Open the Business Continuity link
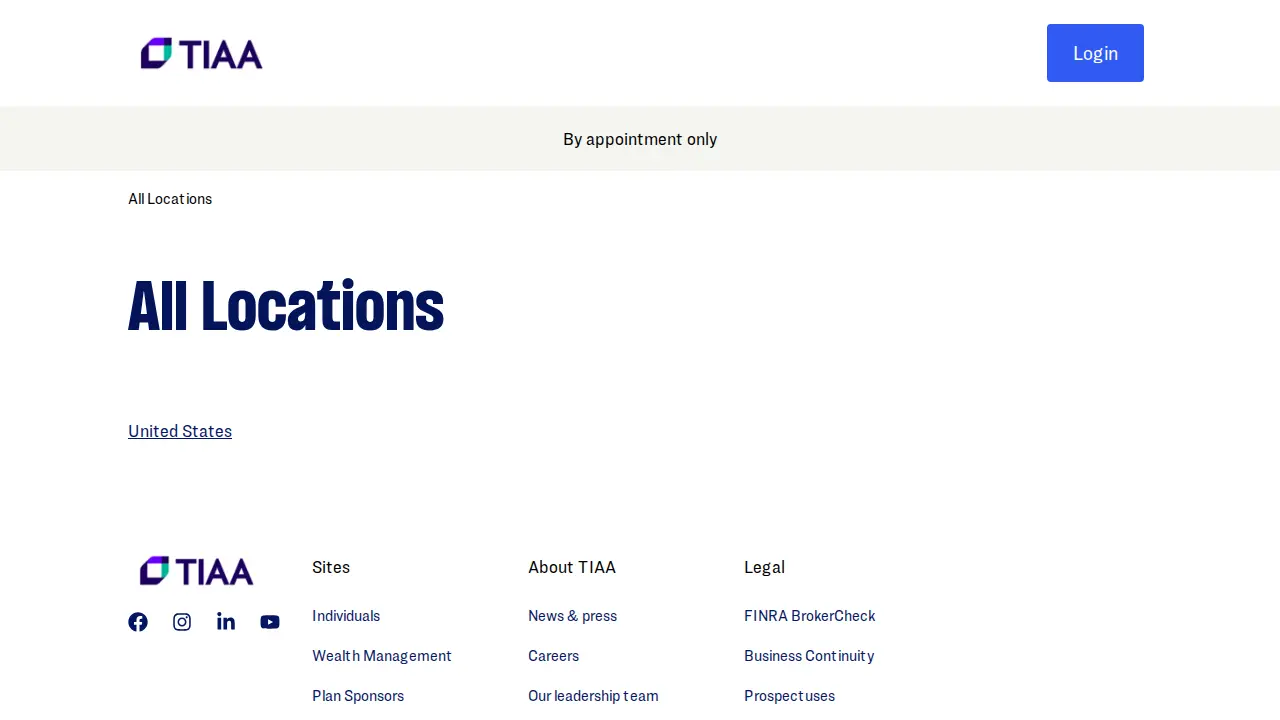This screenshot has height=720, width=1280. 809,656
